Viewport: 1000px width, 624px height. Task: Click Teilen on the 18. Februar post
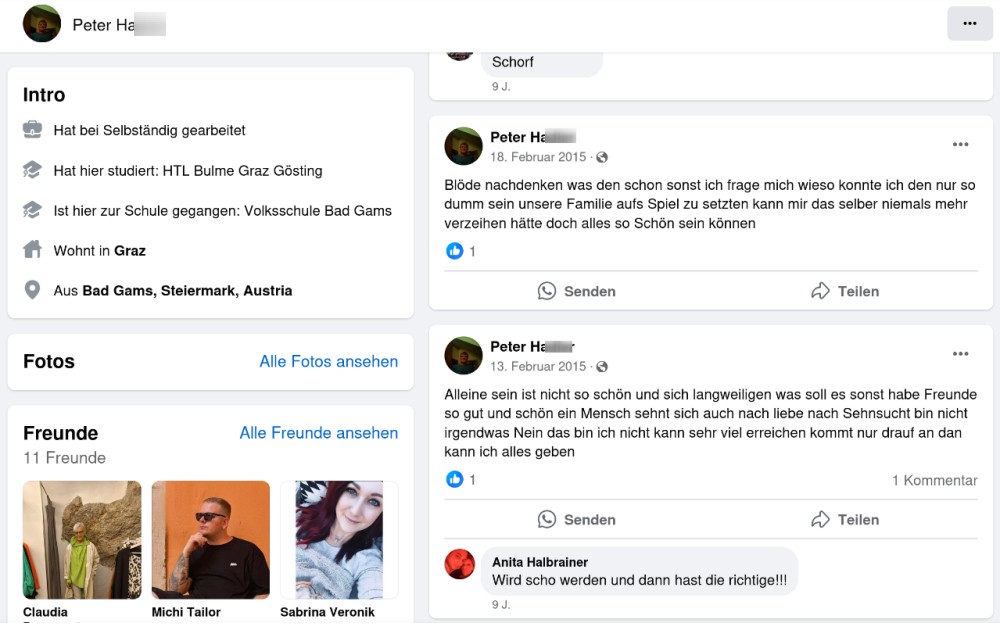[x=845, y=291]
